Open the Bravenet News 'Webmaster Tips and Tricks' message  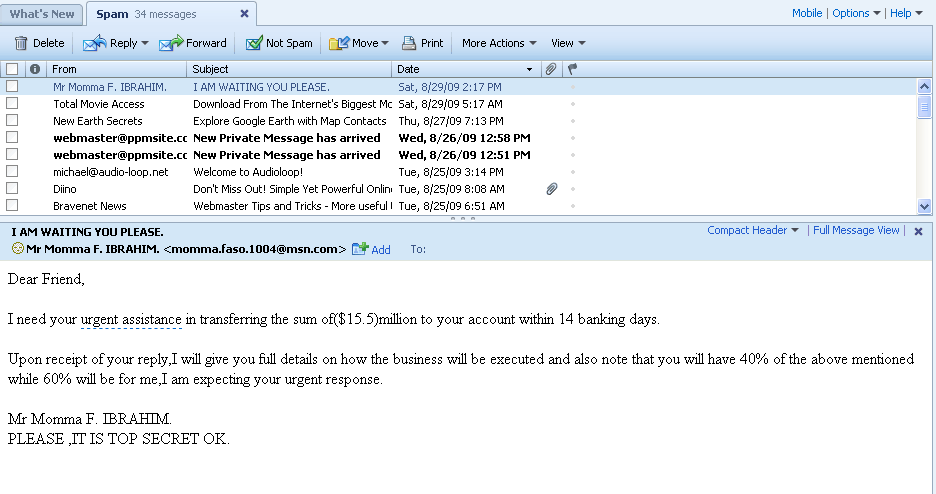[x=292, y=206]
